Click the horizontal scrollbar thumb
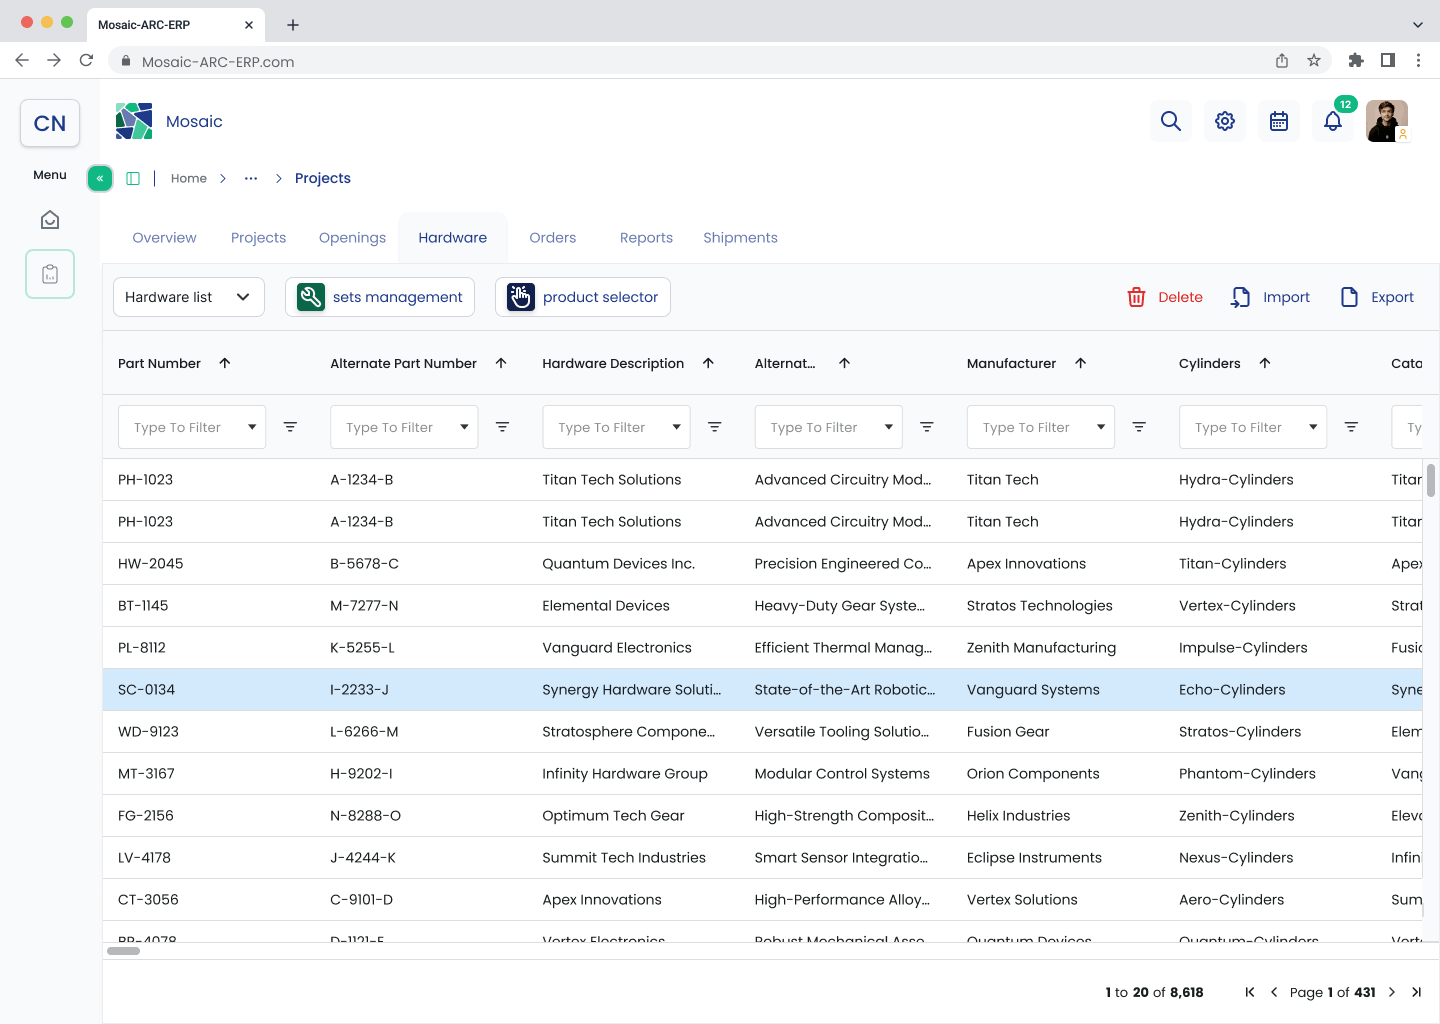 coord(123,951)
